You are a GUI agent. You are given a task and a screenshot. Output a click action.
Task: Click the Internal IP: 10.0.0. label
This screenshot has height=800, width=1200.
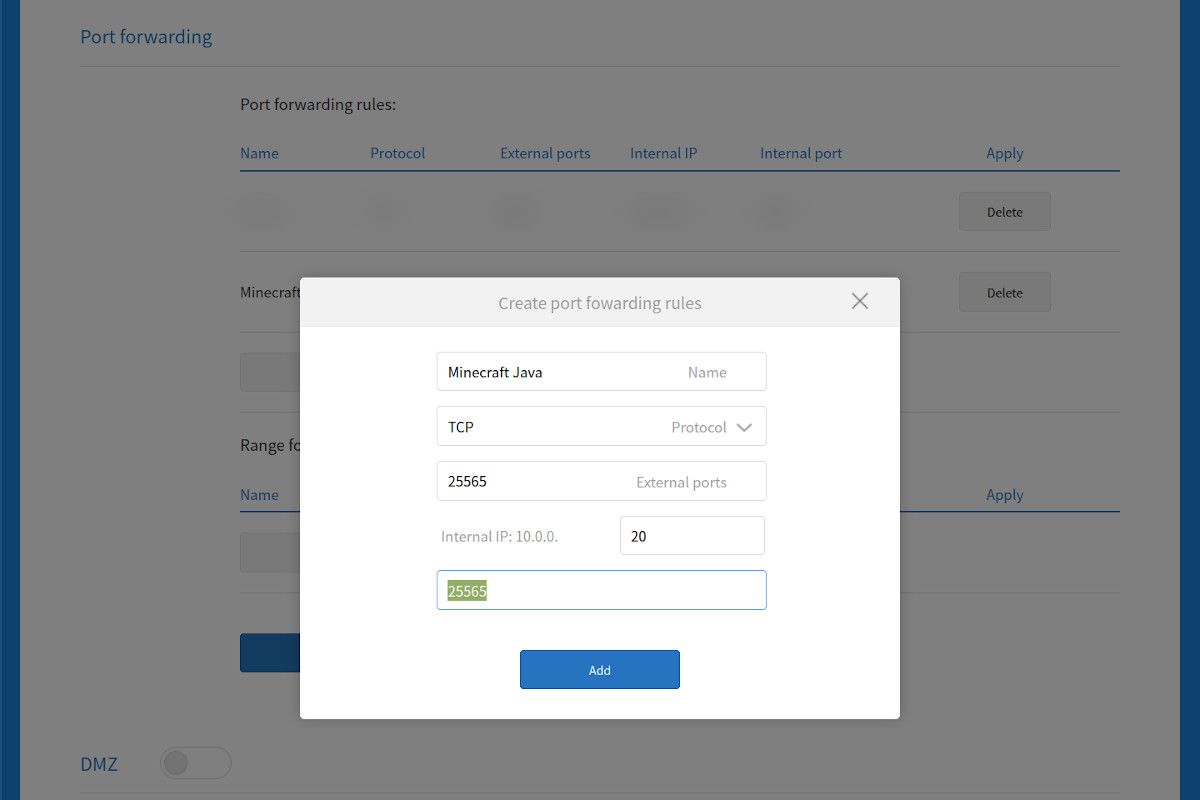tap(499, 536)
